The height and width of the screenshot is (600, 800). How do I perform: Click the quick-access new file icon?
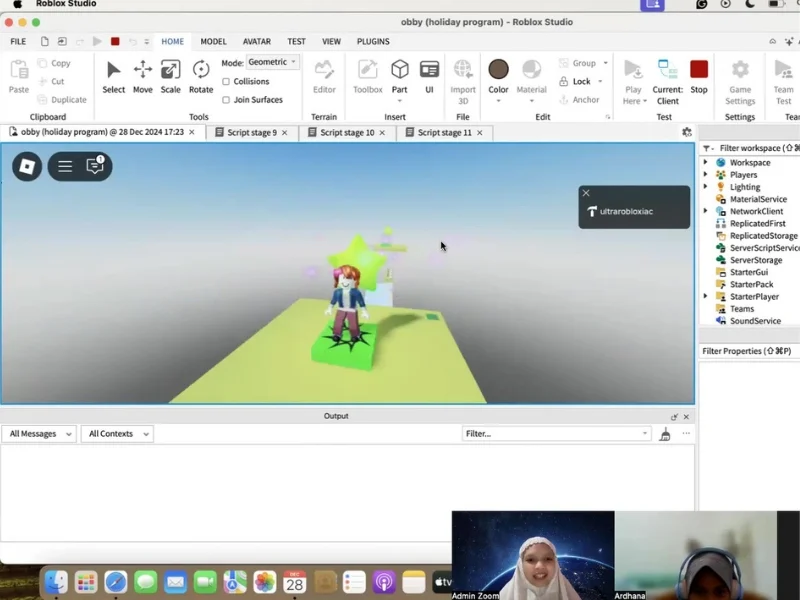point(45,41)
